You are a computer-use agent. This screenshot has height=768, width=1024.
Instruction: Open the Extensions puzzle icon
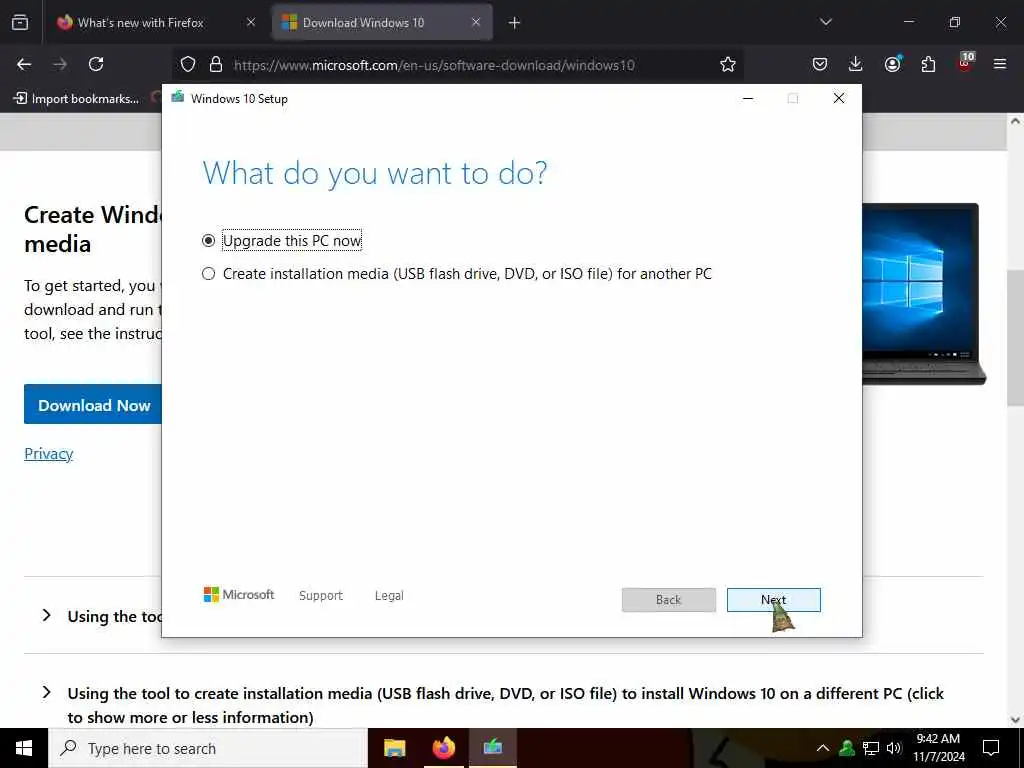(928, 64)
